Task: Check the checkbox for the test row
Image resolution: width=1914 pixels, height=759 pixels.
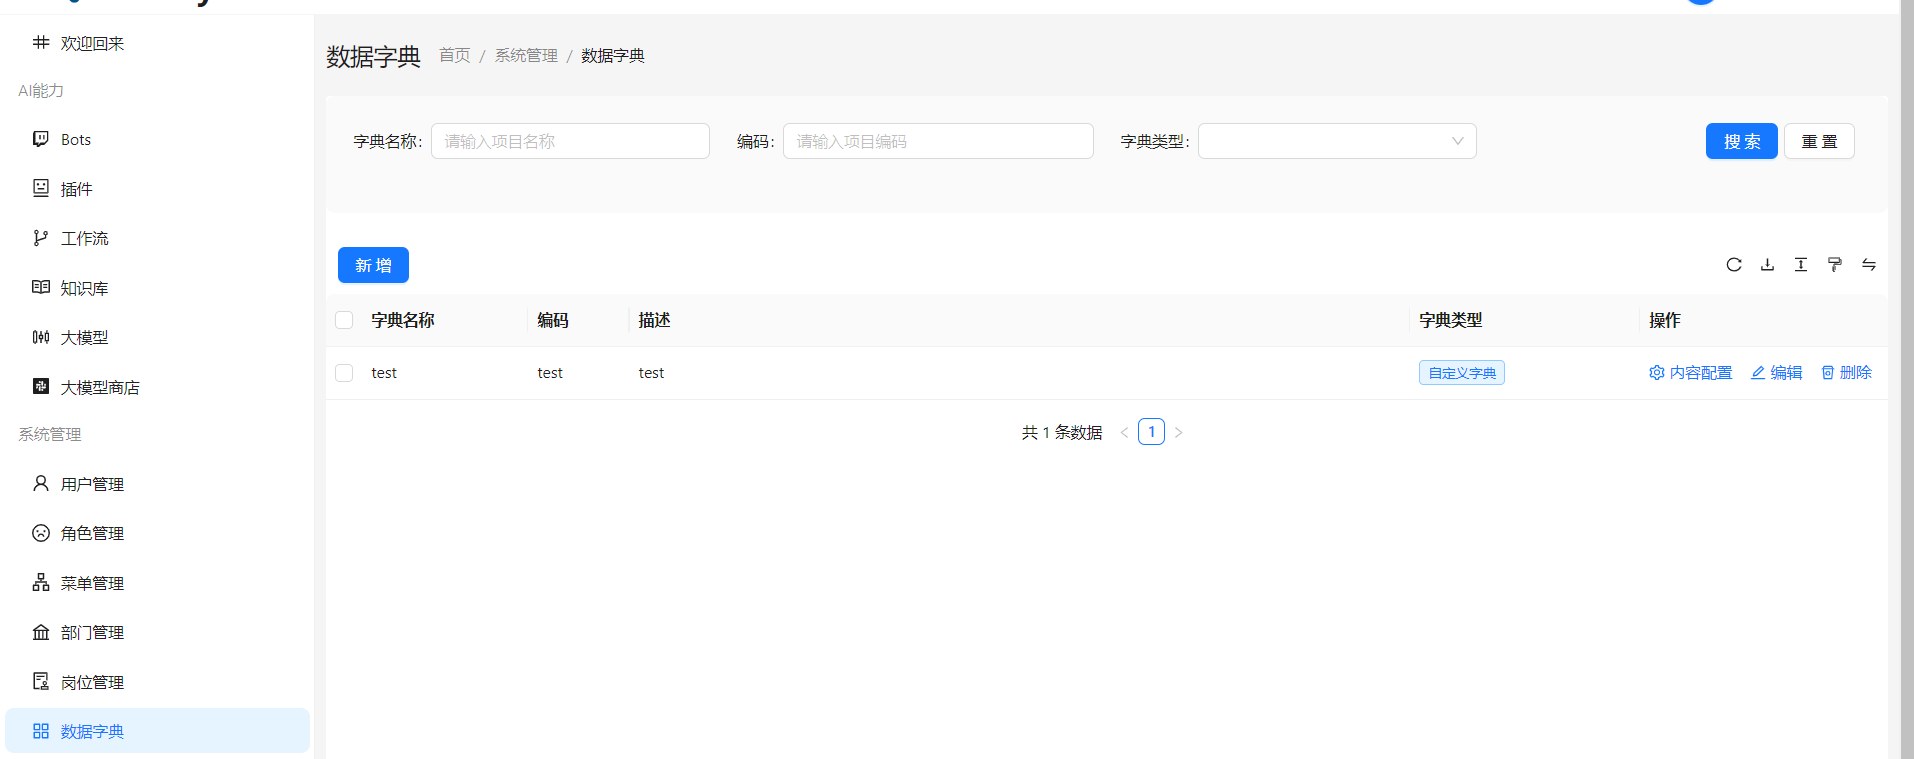Action: [x=344, y=373]
